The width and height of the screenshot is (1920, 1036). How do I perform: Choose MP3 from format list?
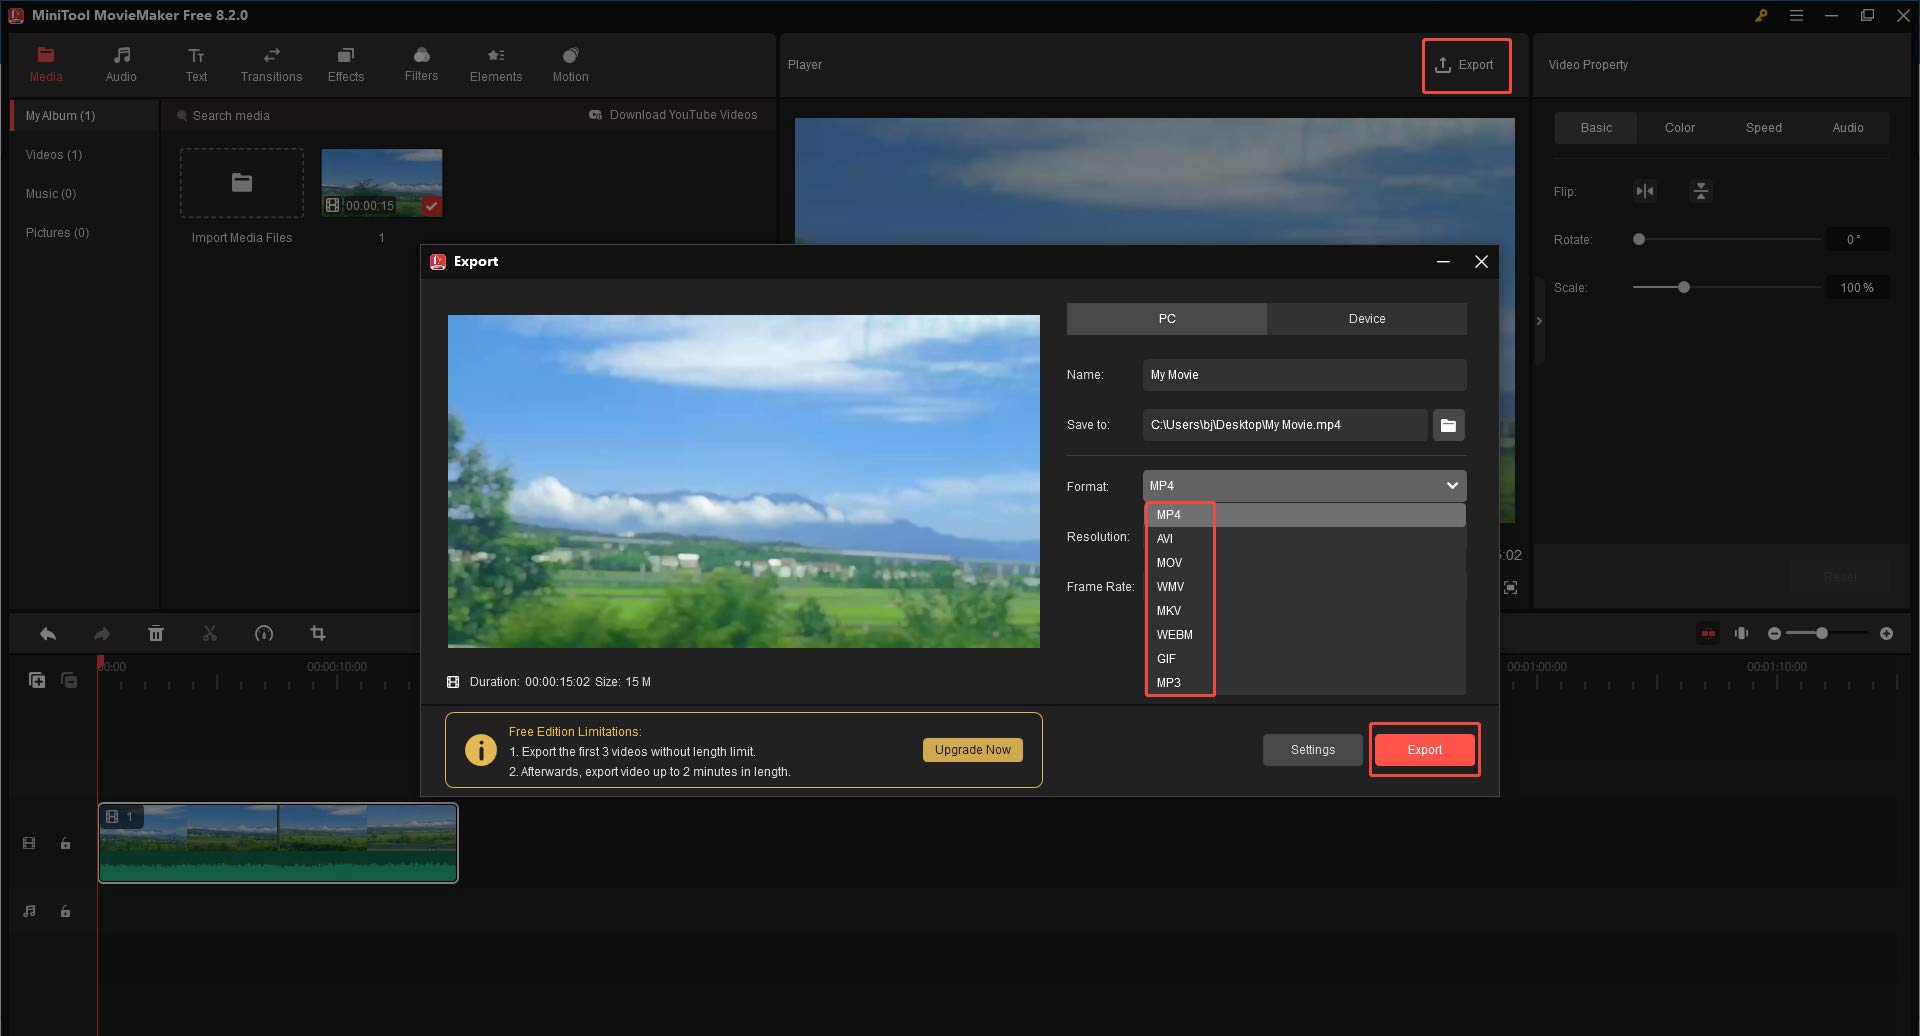tap(1305, 683)
